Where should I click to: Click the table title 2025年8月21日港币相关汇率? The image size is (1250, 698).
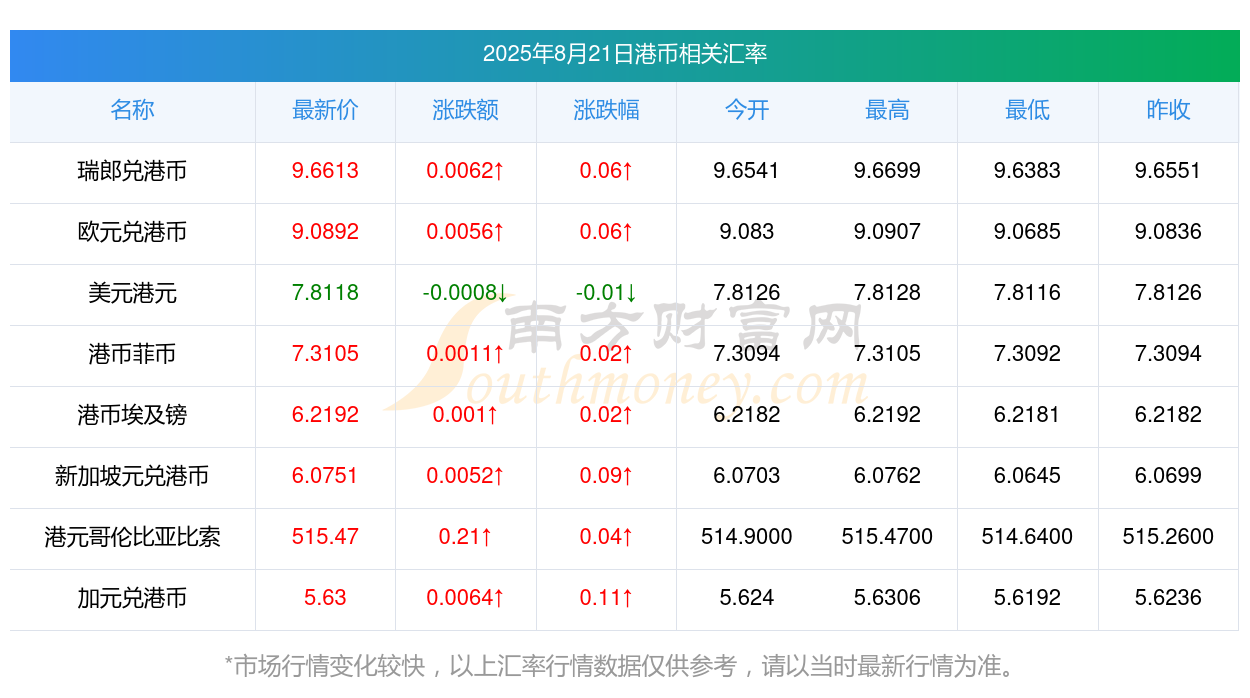[625, 54]
